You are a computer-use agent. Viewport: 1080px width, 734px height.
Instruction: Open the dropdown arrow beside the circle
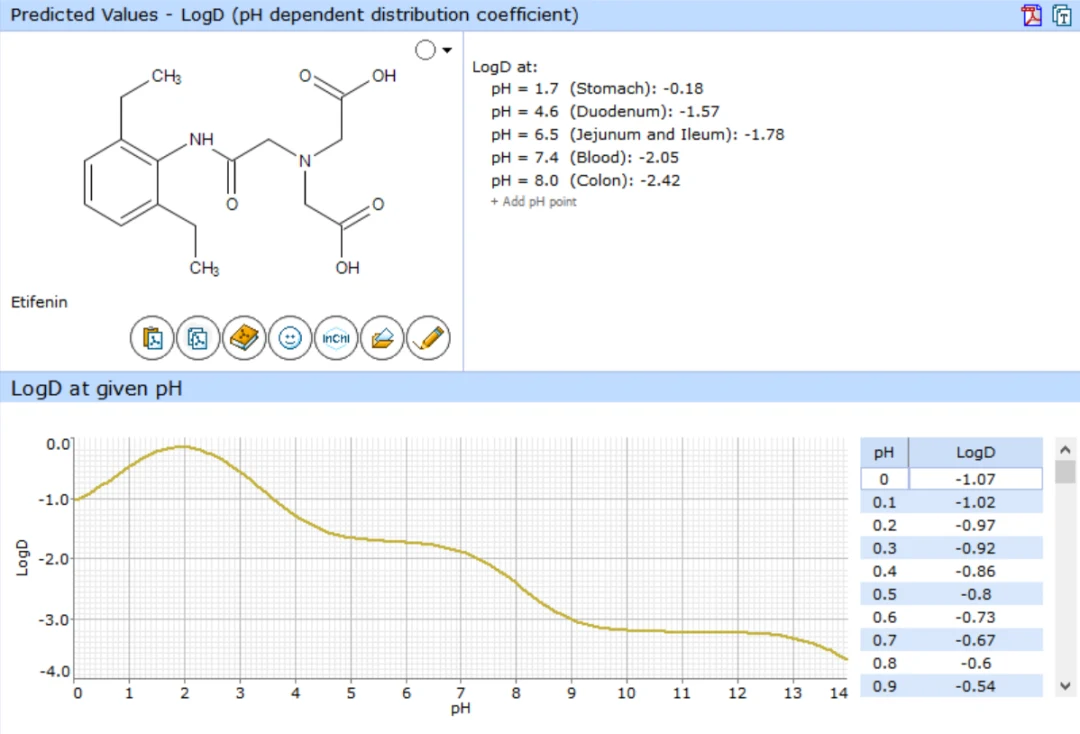447,50
